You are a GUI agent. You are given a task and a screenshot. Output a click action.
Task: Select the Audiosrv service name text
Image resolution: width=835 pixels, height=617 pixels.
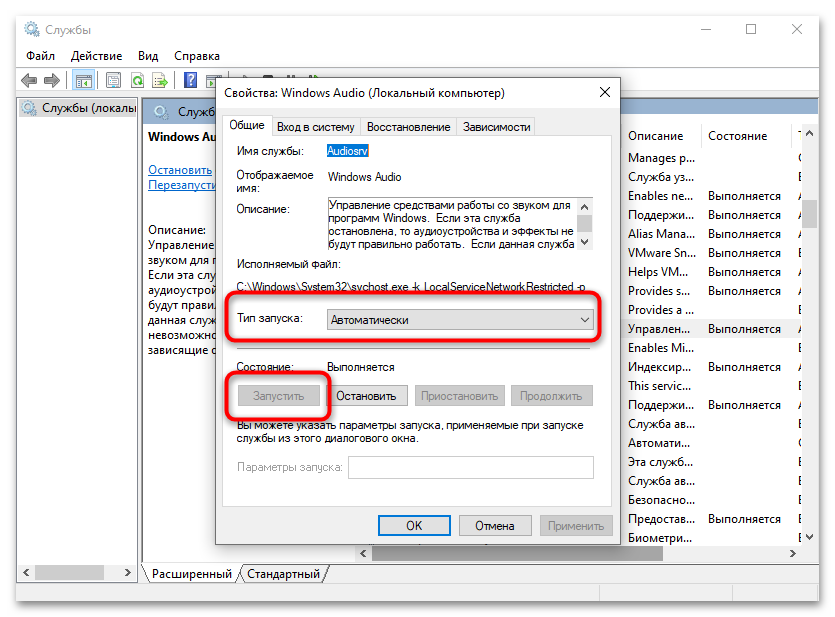(347, 151)
